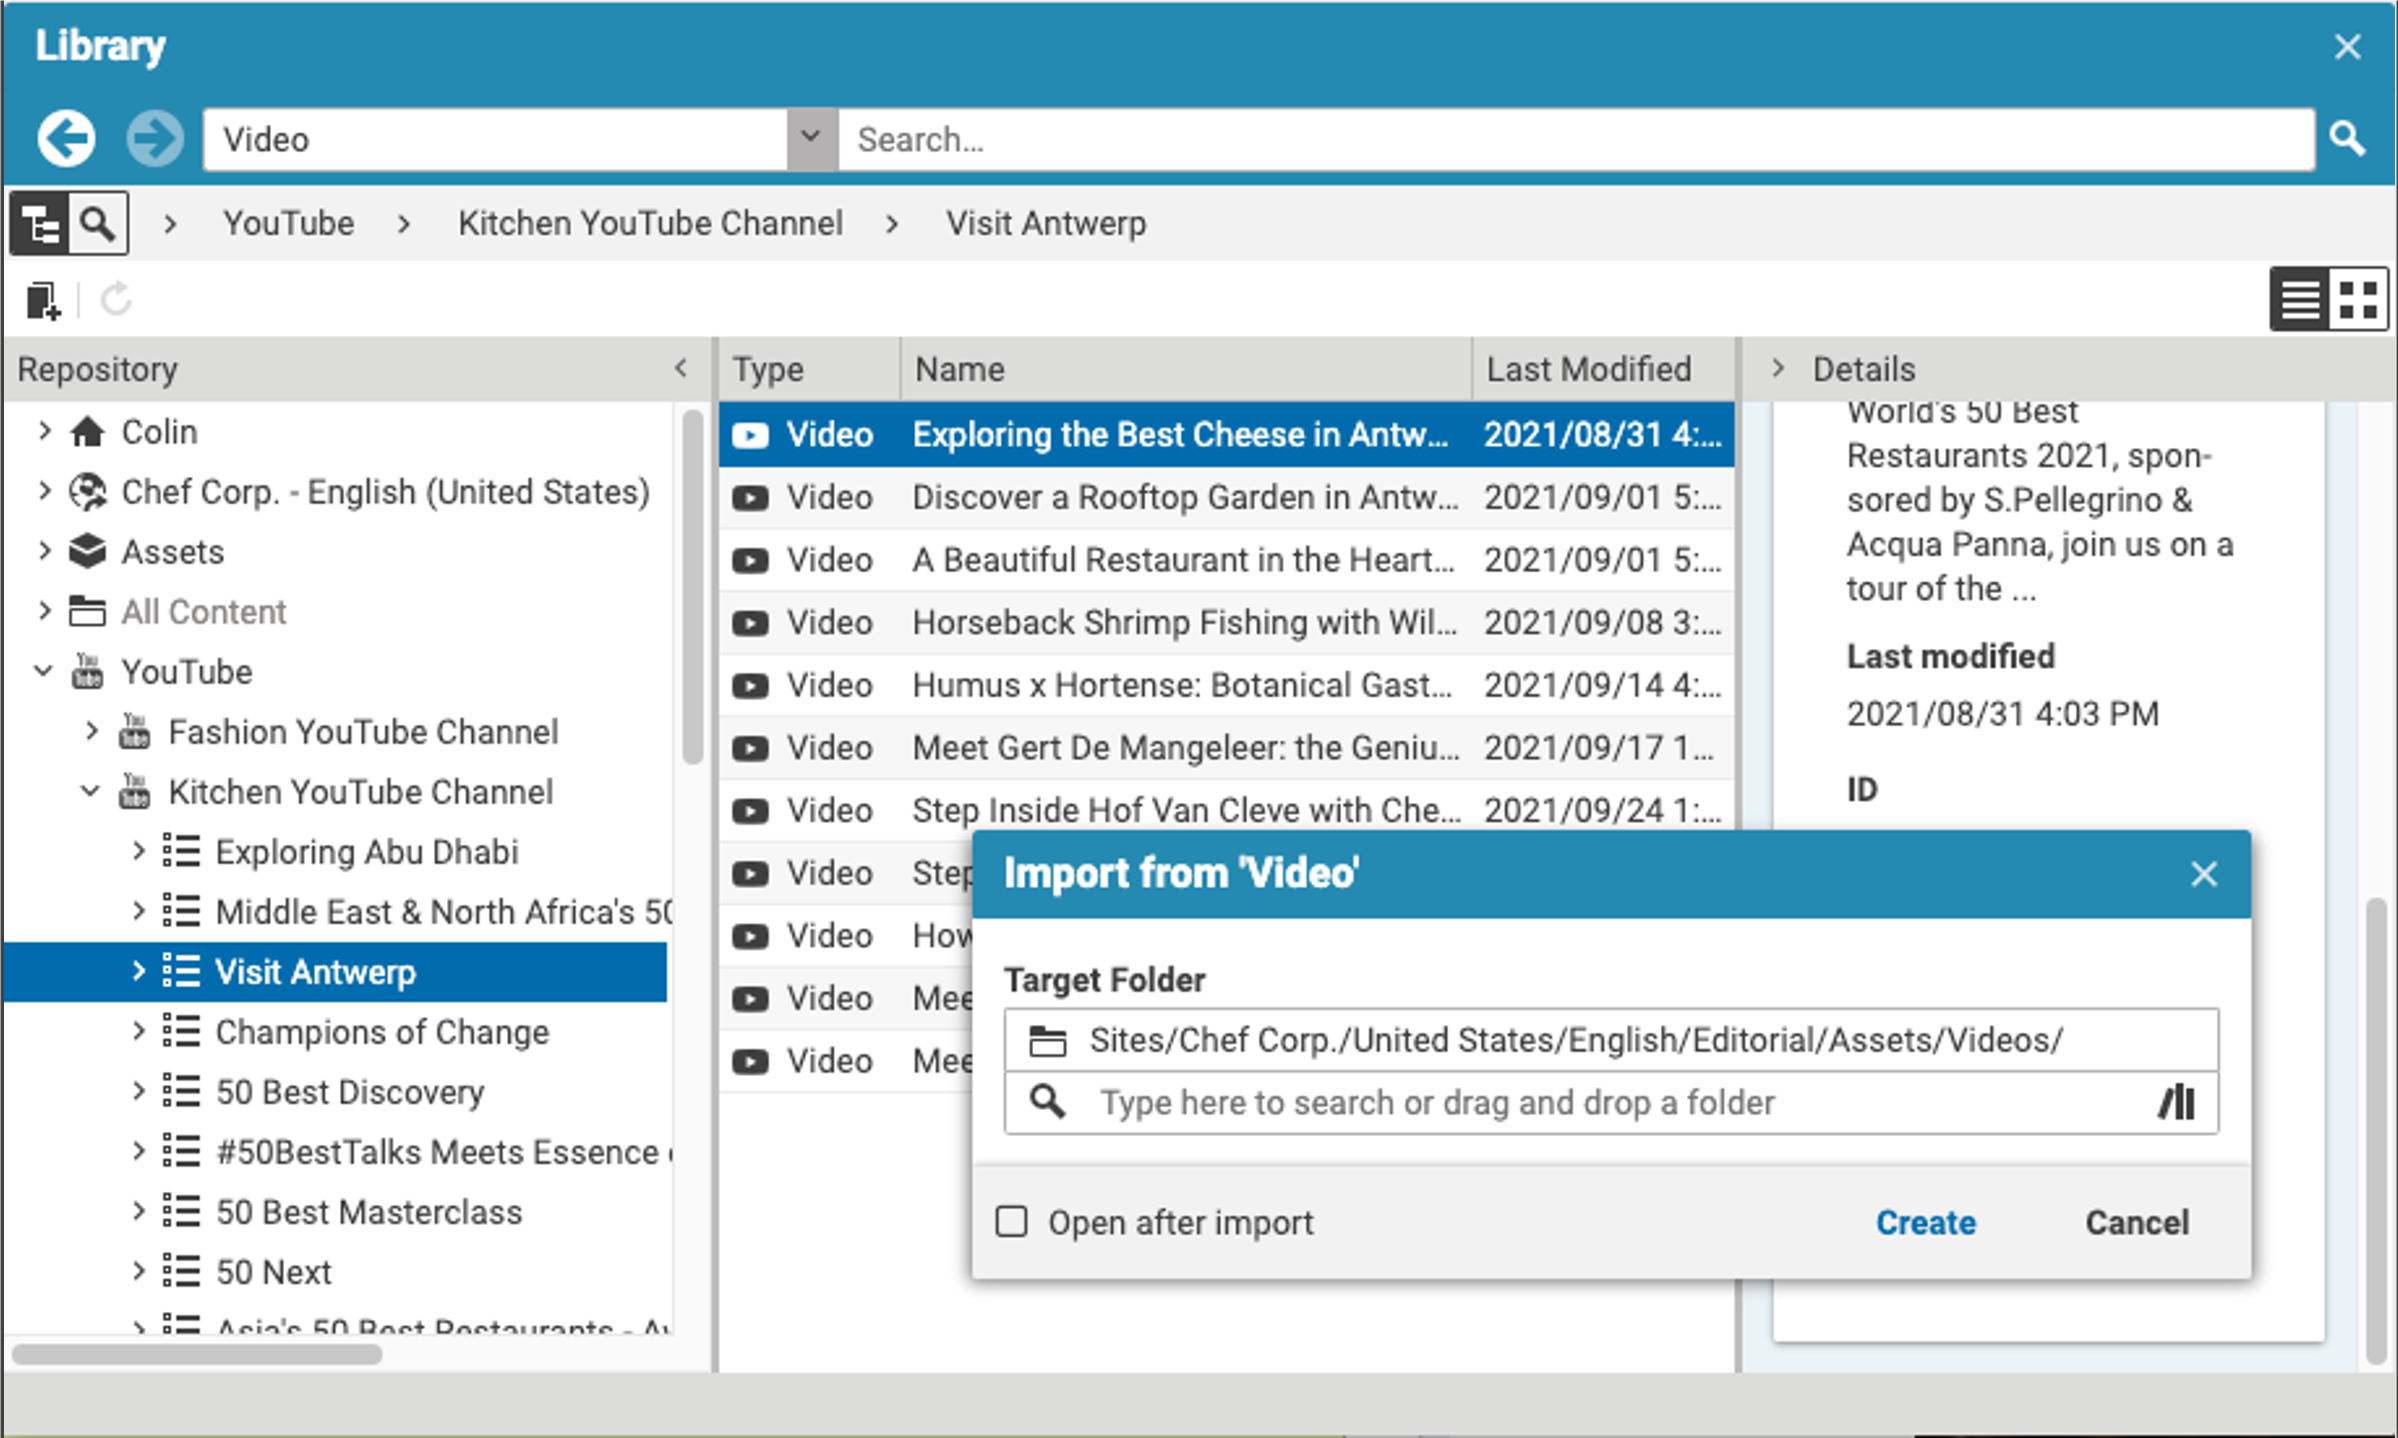Switch to repository tree mode icon
The height and width of the screenshot is (1438, 2398).
40,223
